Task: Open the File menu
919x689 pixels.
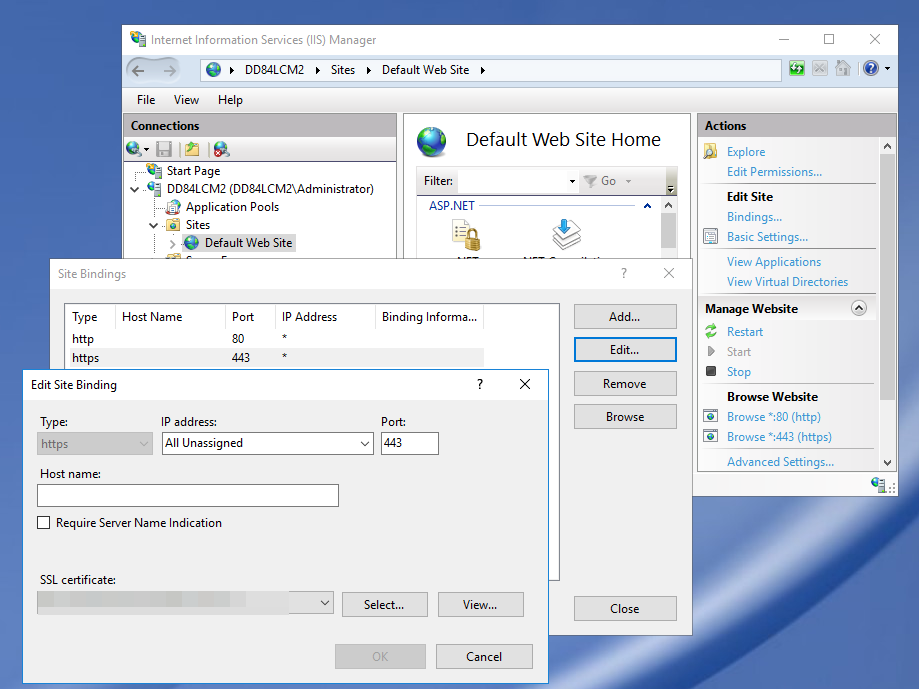Action: 146,100
